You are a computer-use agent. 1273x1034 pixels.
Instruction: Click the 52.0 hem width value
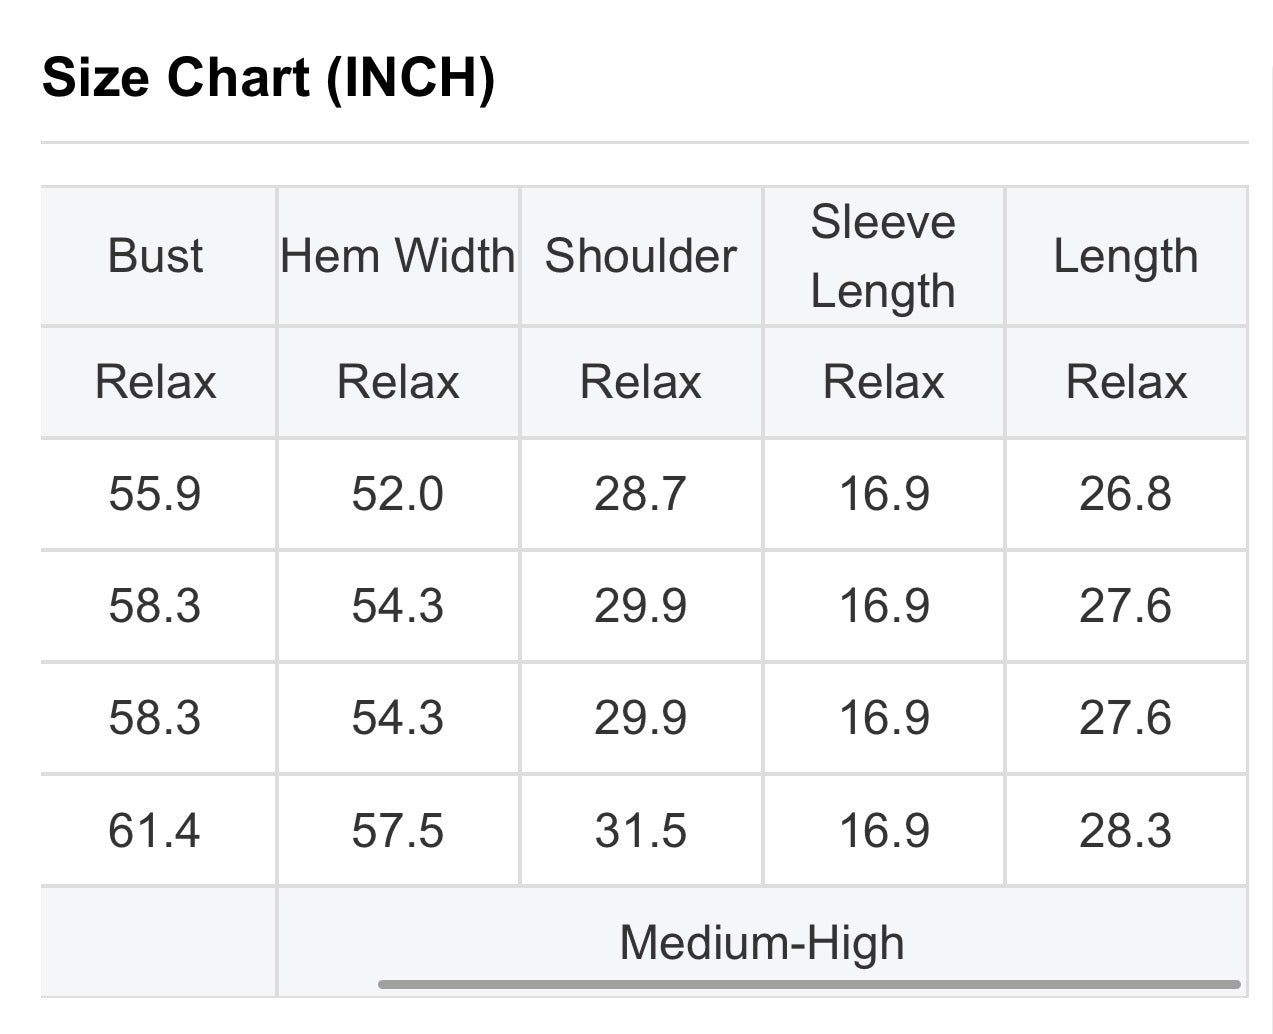point(398,494)
